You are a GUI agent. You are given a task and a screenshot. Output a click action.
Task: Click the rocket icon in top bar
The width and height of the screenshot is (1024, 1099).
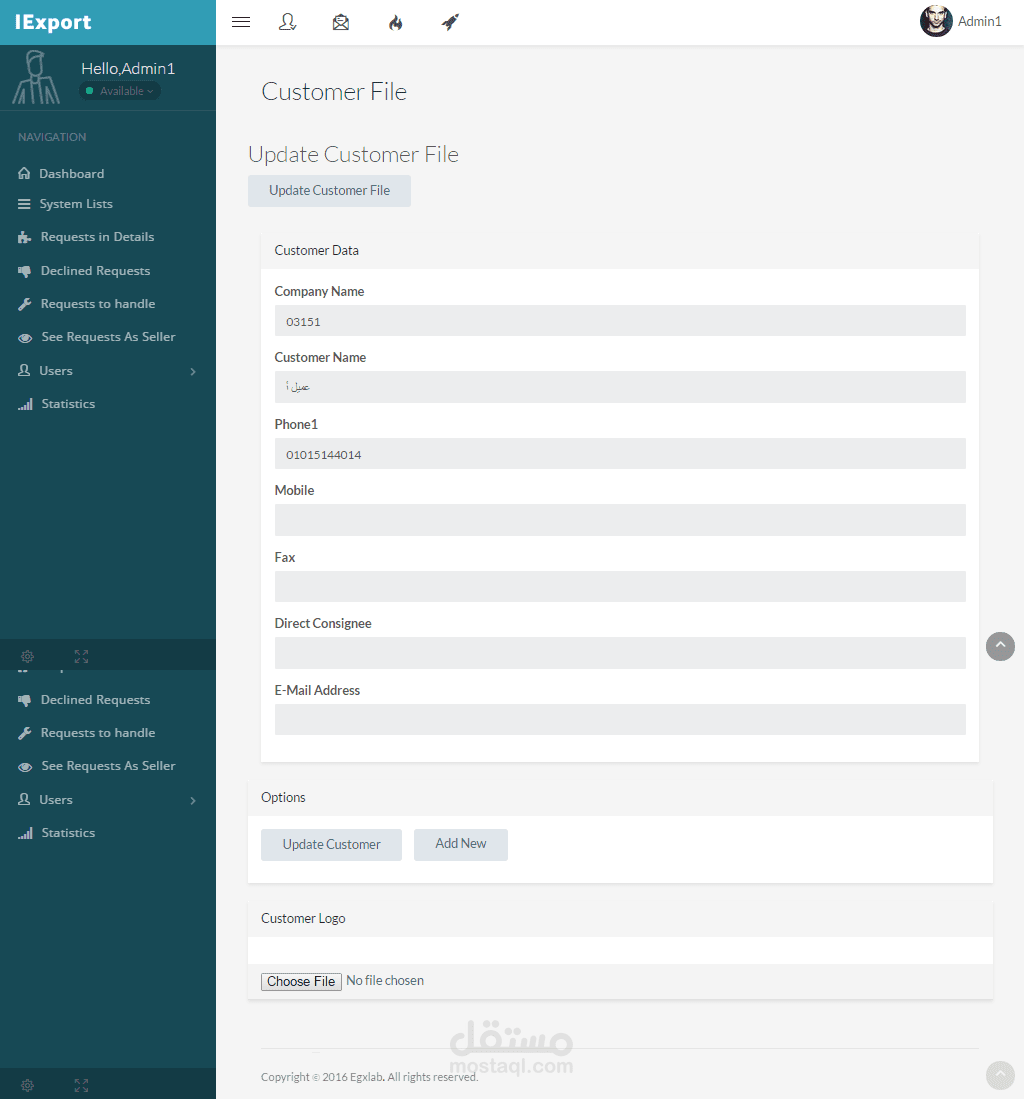click(x=450, y=22)
